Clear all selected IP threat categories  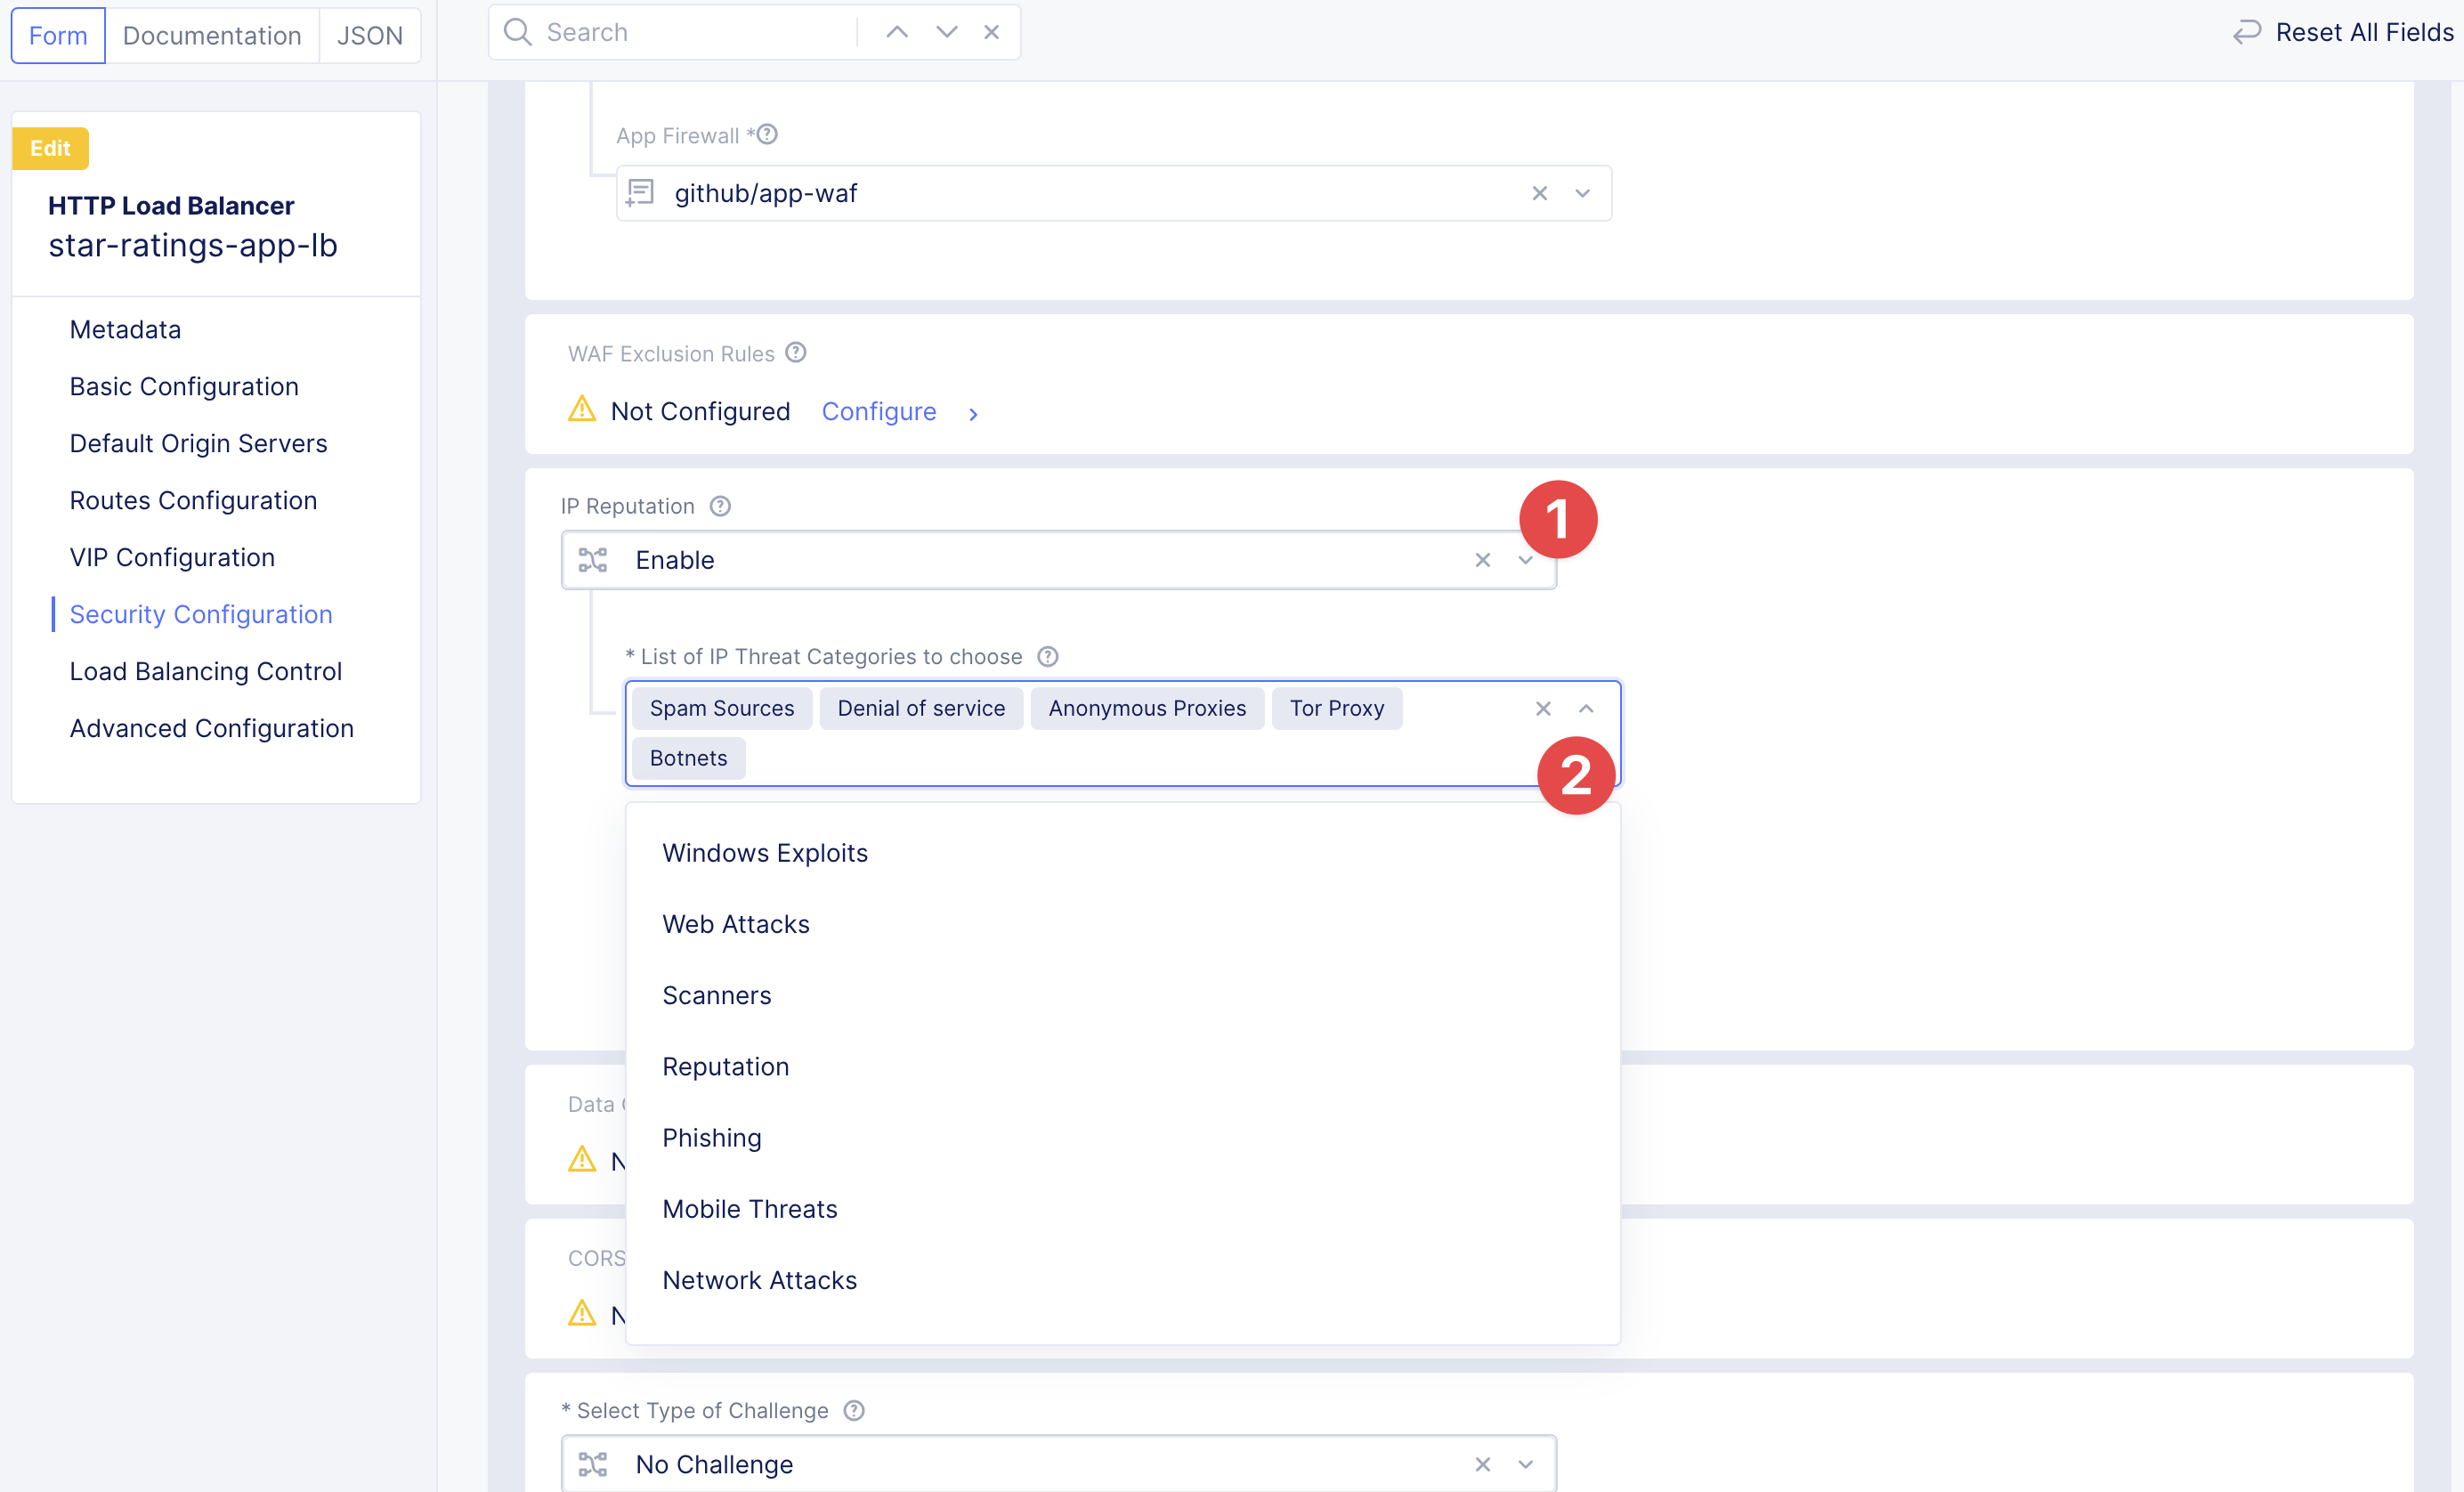tap(1543, 708)
